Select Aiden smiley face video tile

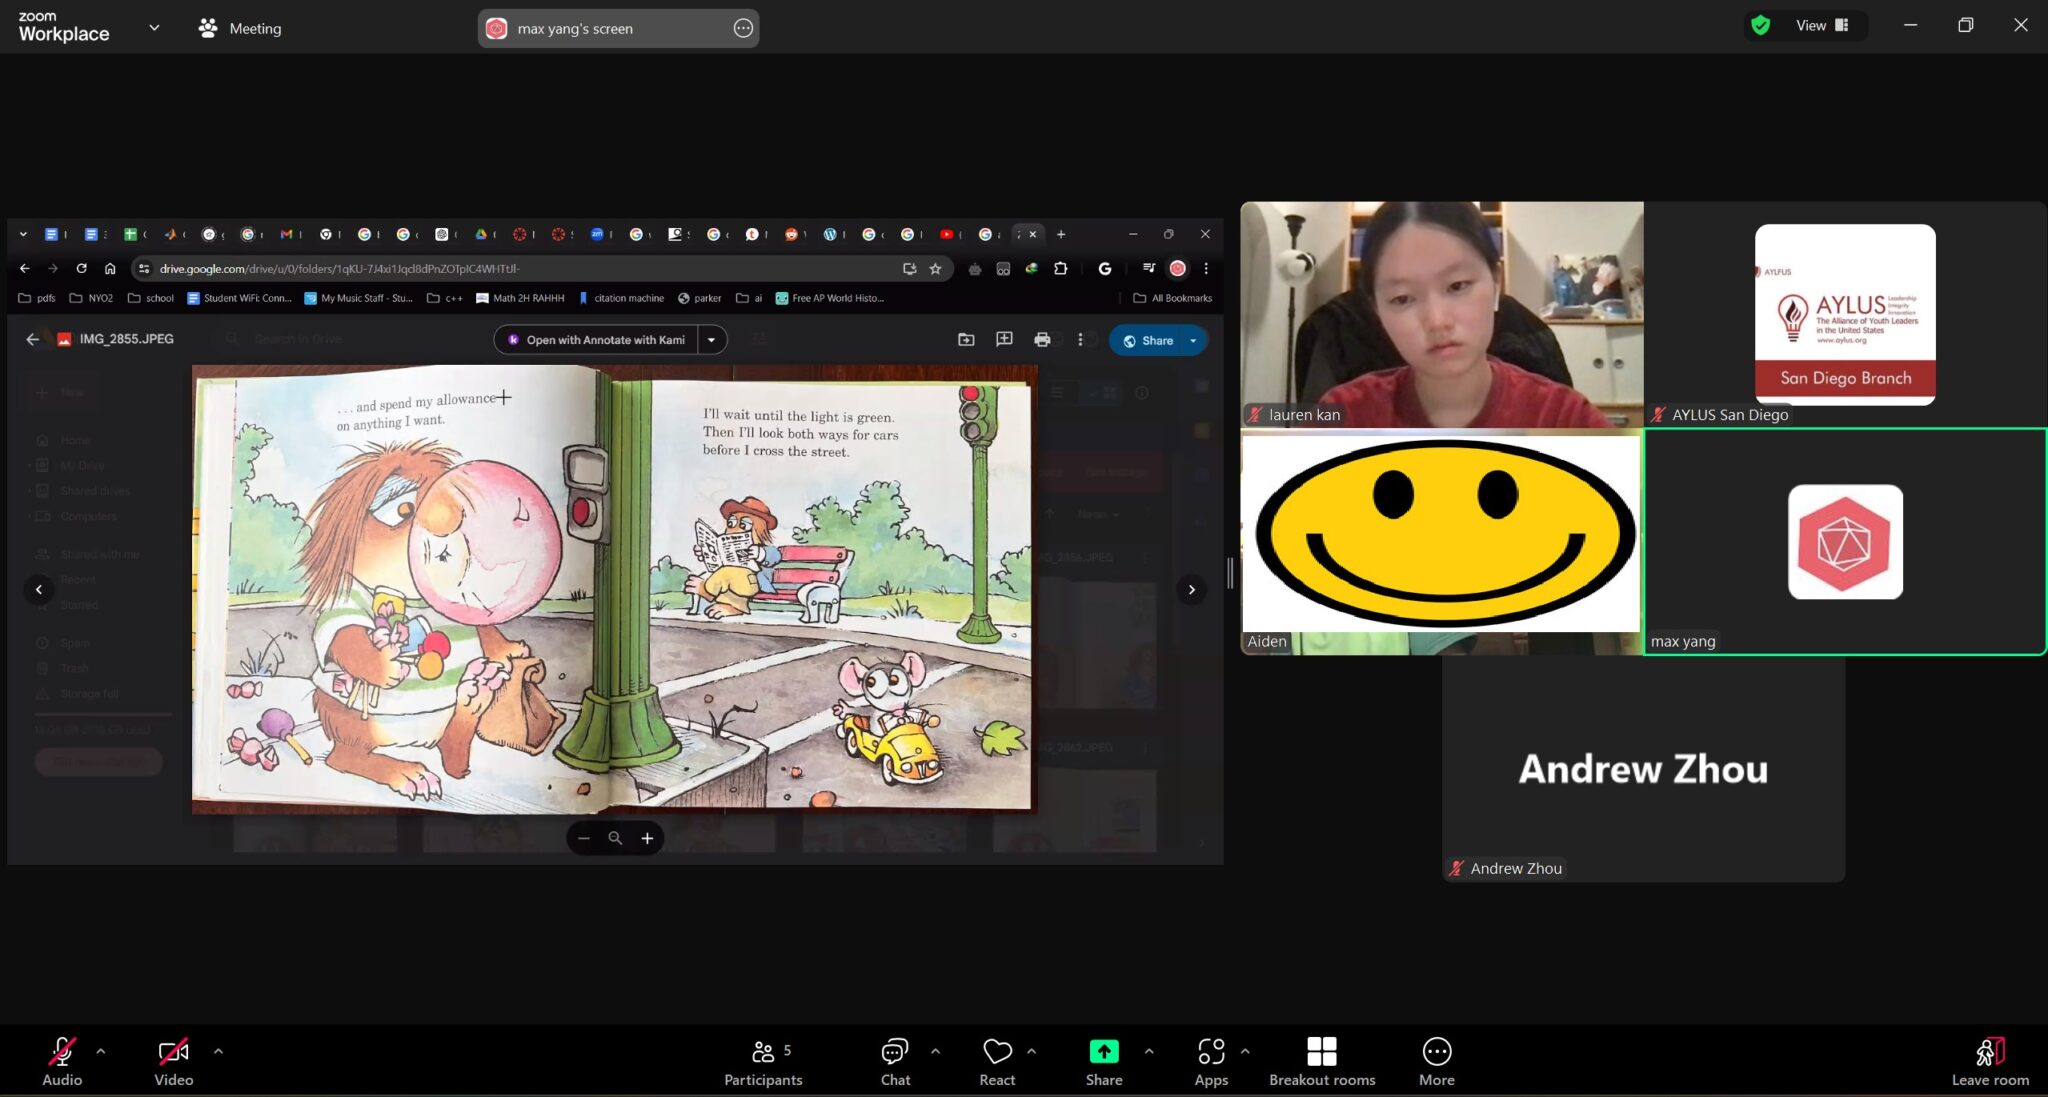click(1441, 542)
